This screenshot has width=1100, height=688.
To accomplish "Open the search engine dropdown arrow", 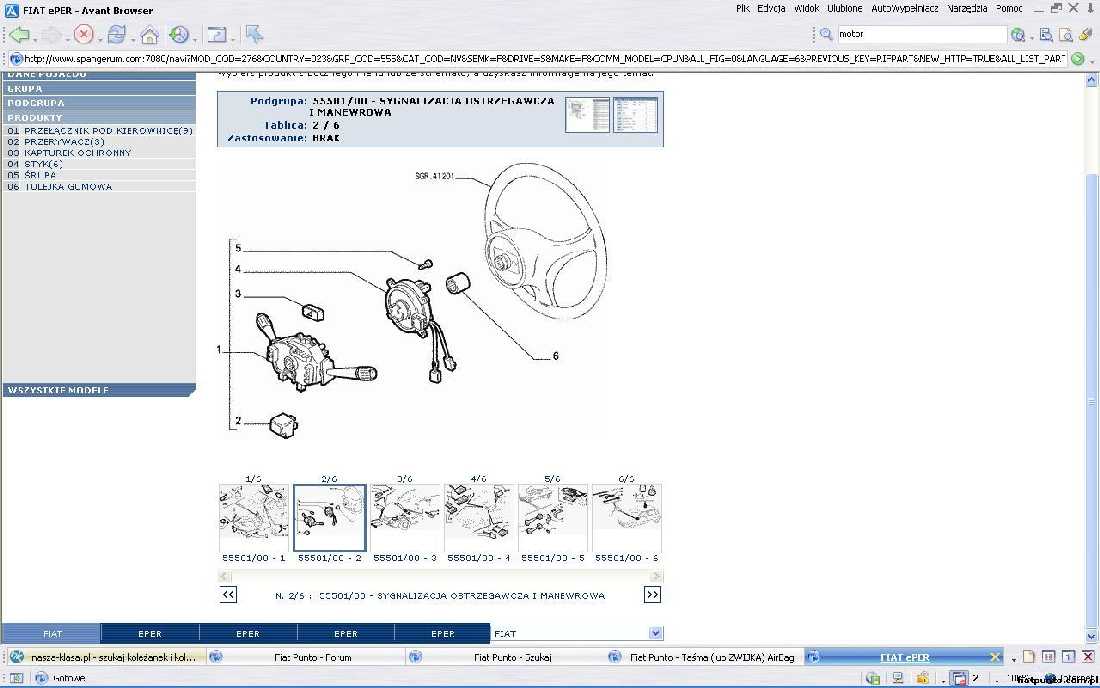I will (x=1031, y=37).
